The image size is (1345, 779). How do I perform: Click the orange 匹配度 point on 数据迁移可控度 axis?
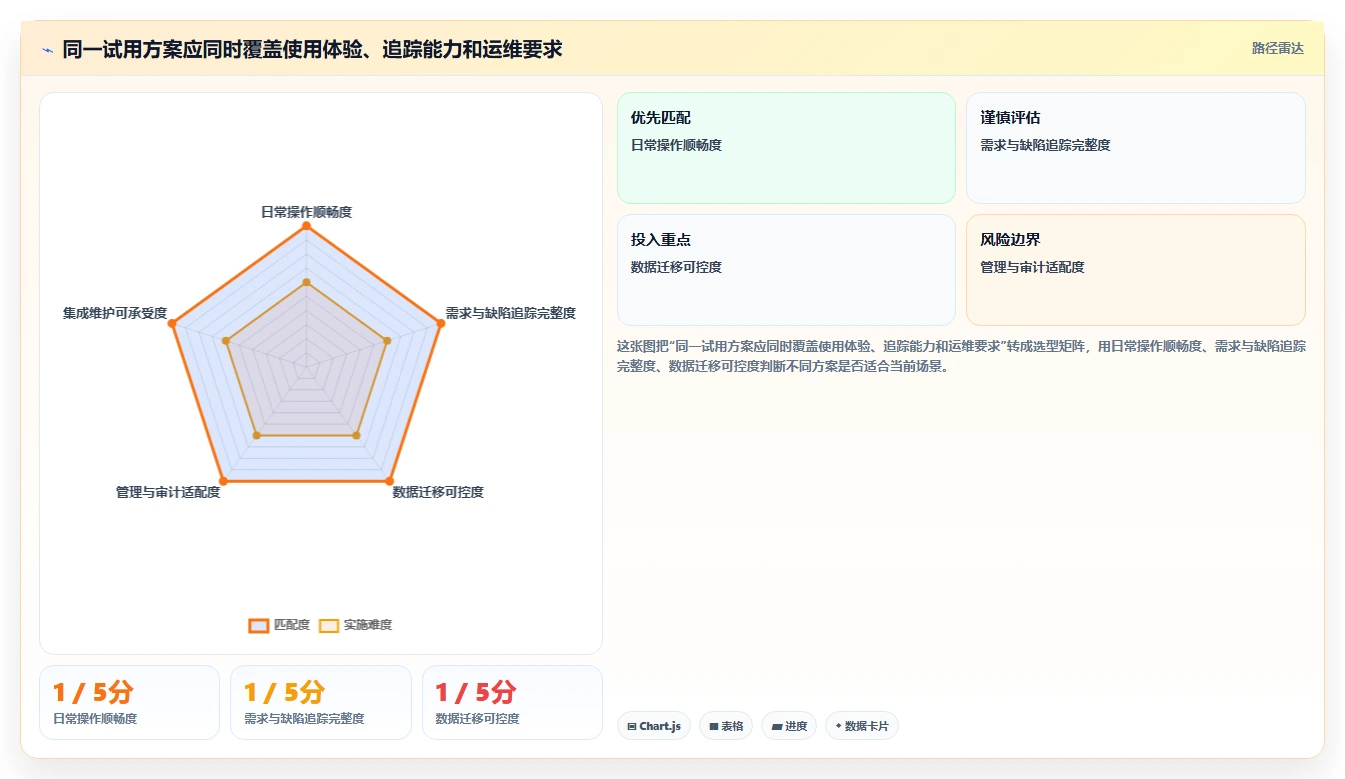(x=389, y=481)
